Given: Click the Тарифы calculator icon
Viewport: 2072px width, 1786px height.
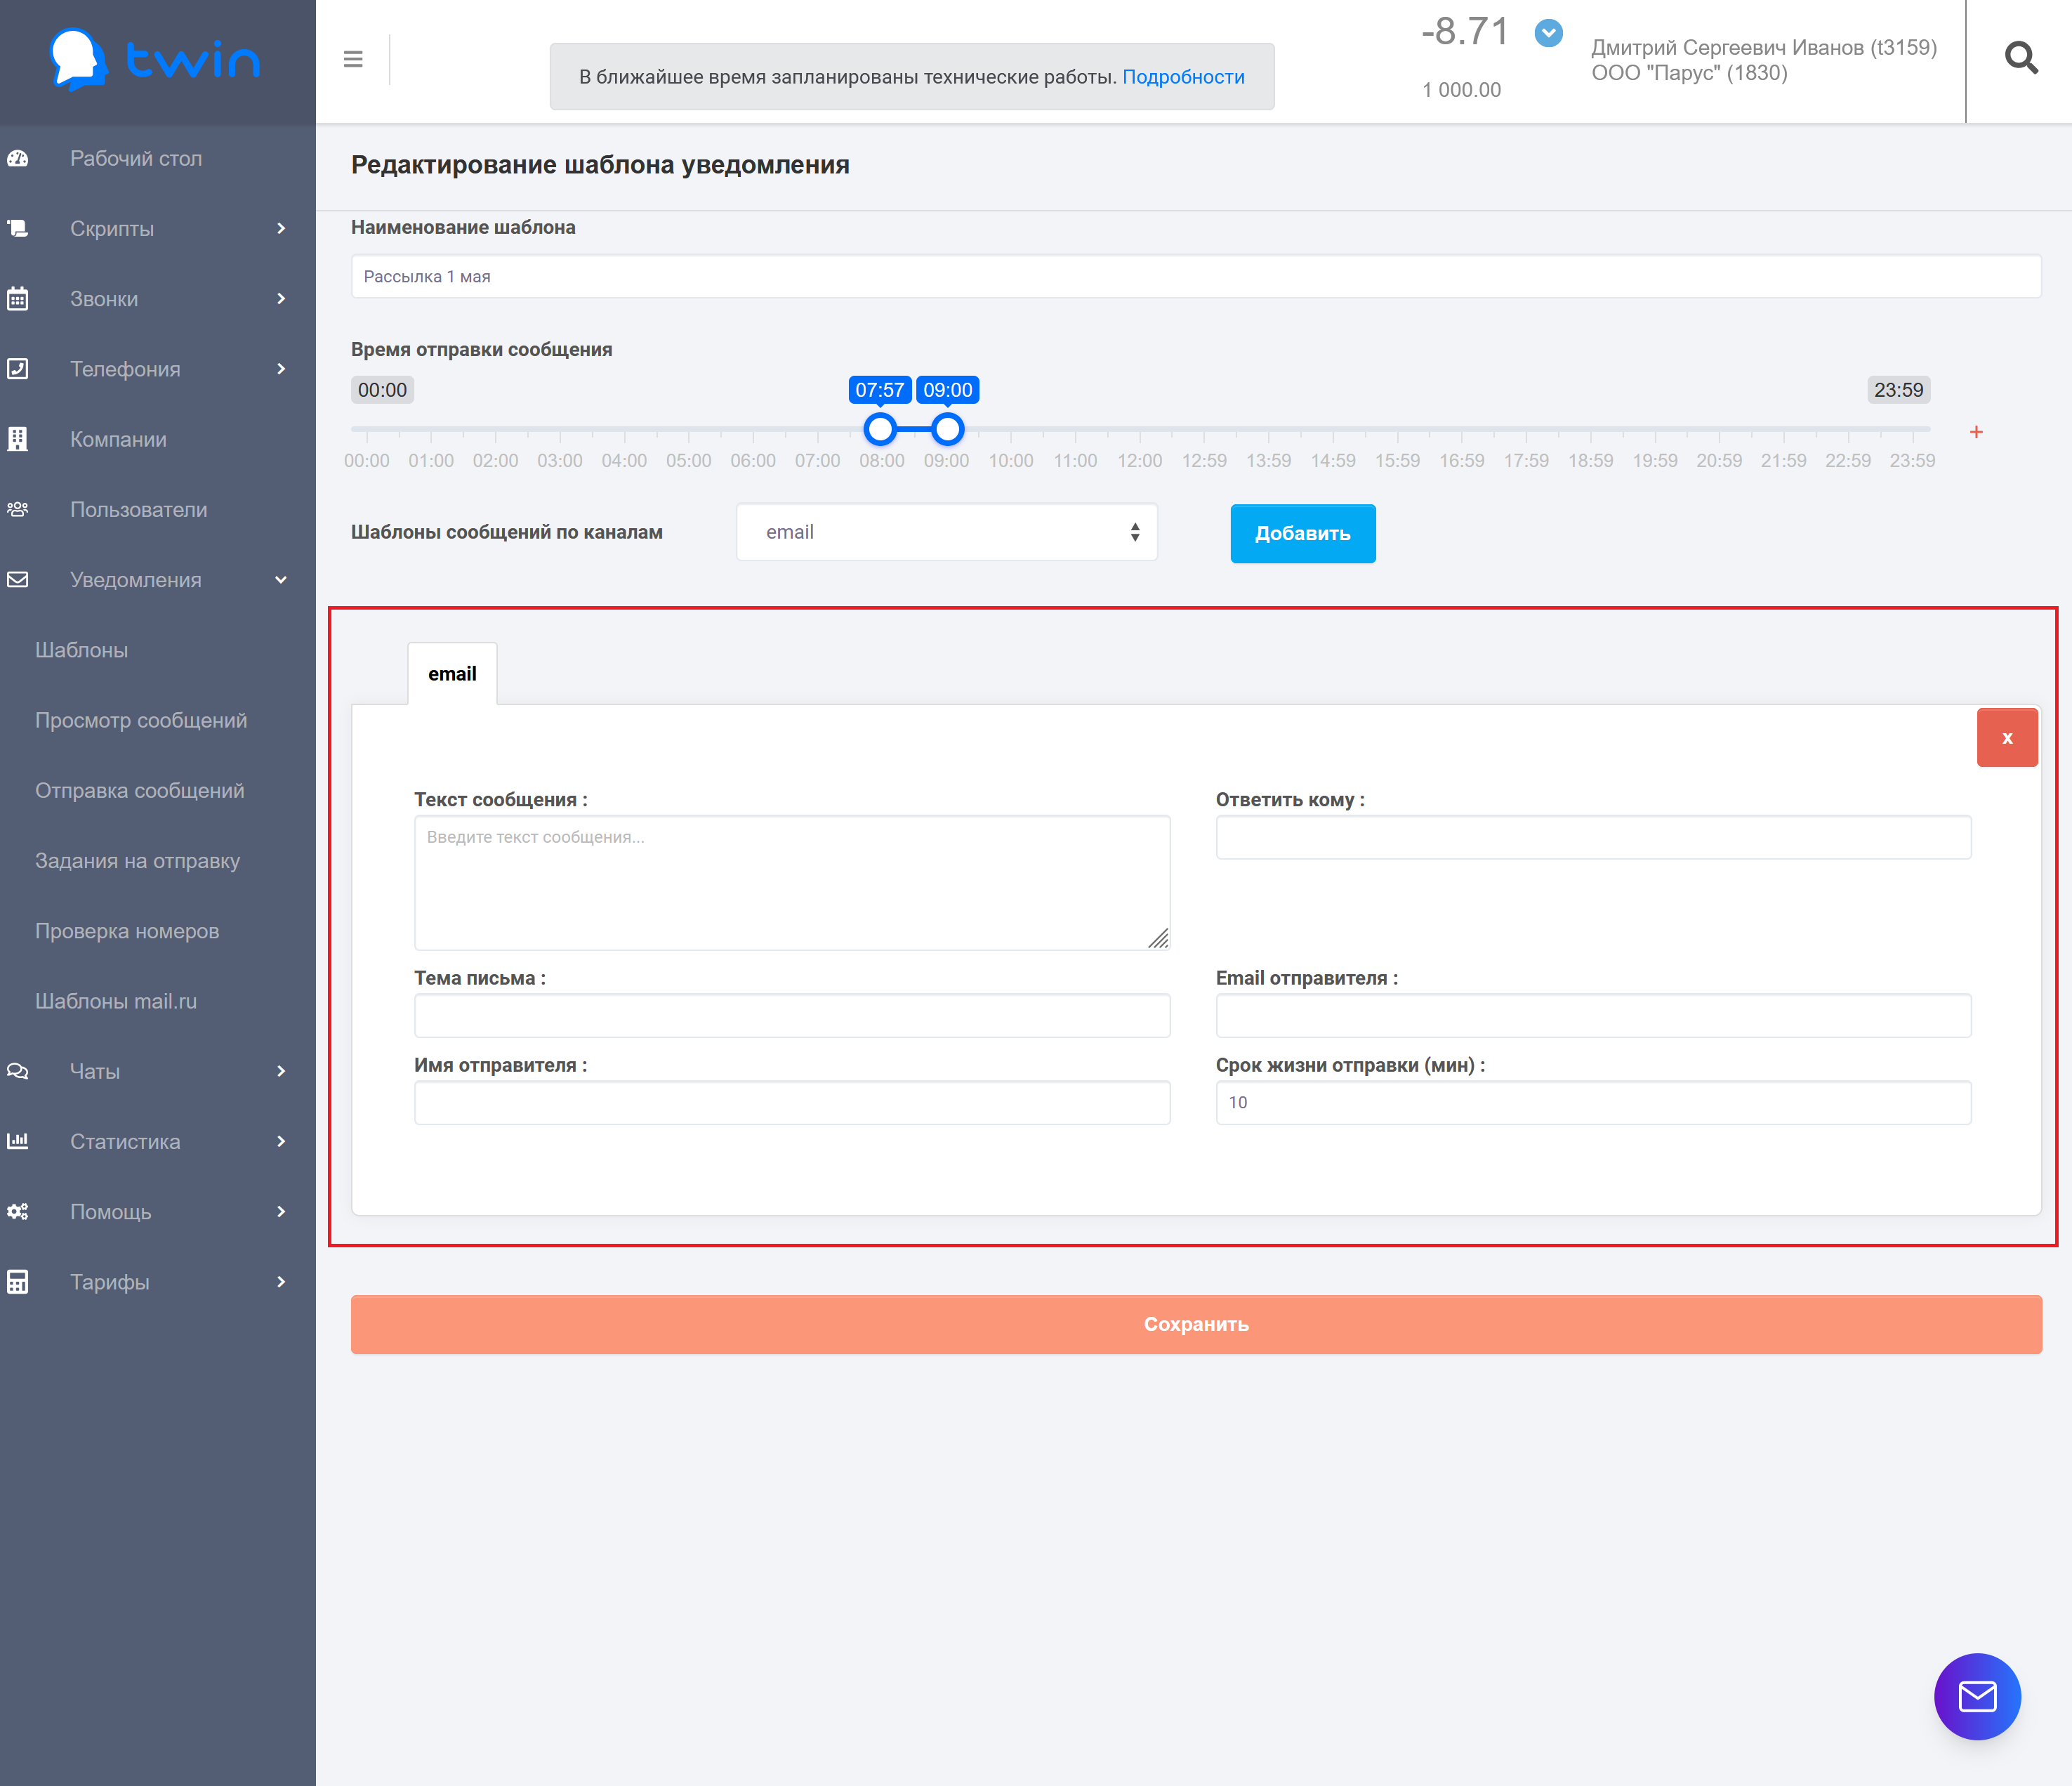Looking at the screenshot, I should [18, 1281].
